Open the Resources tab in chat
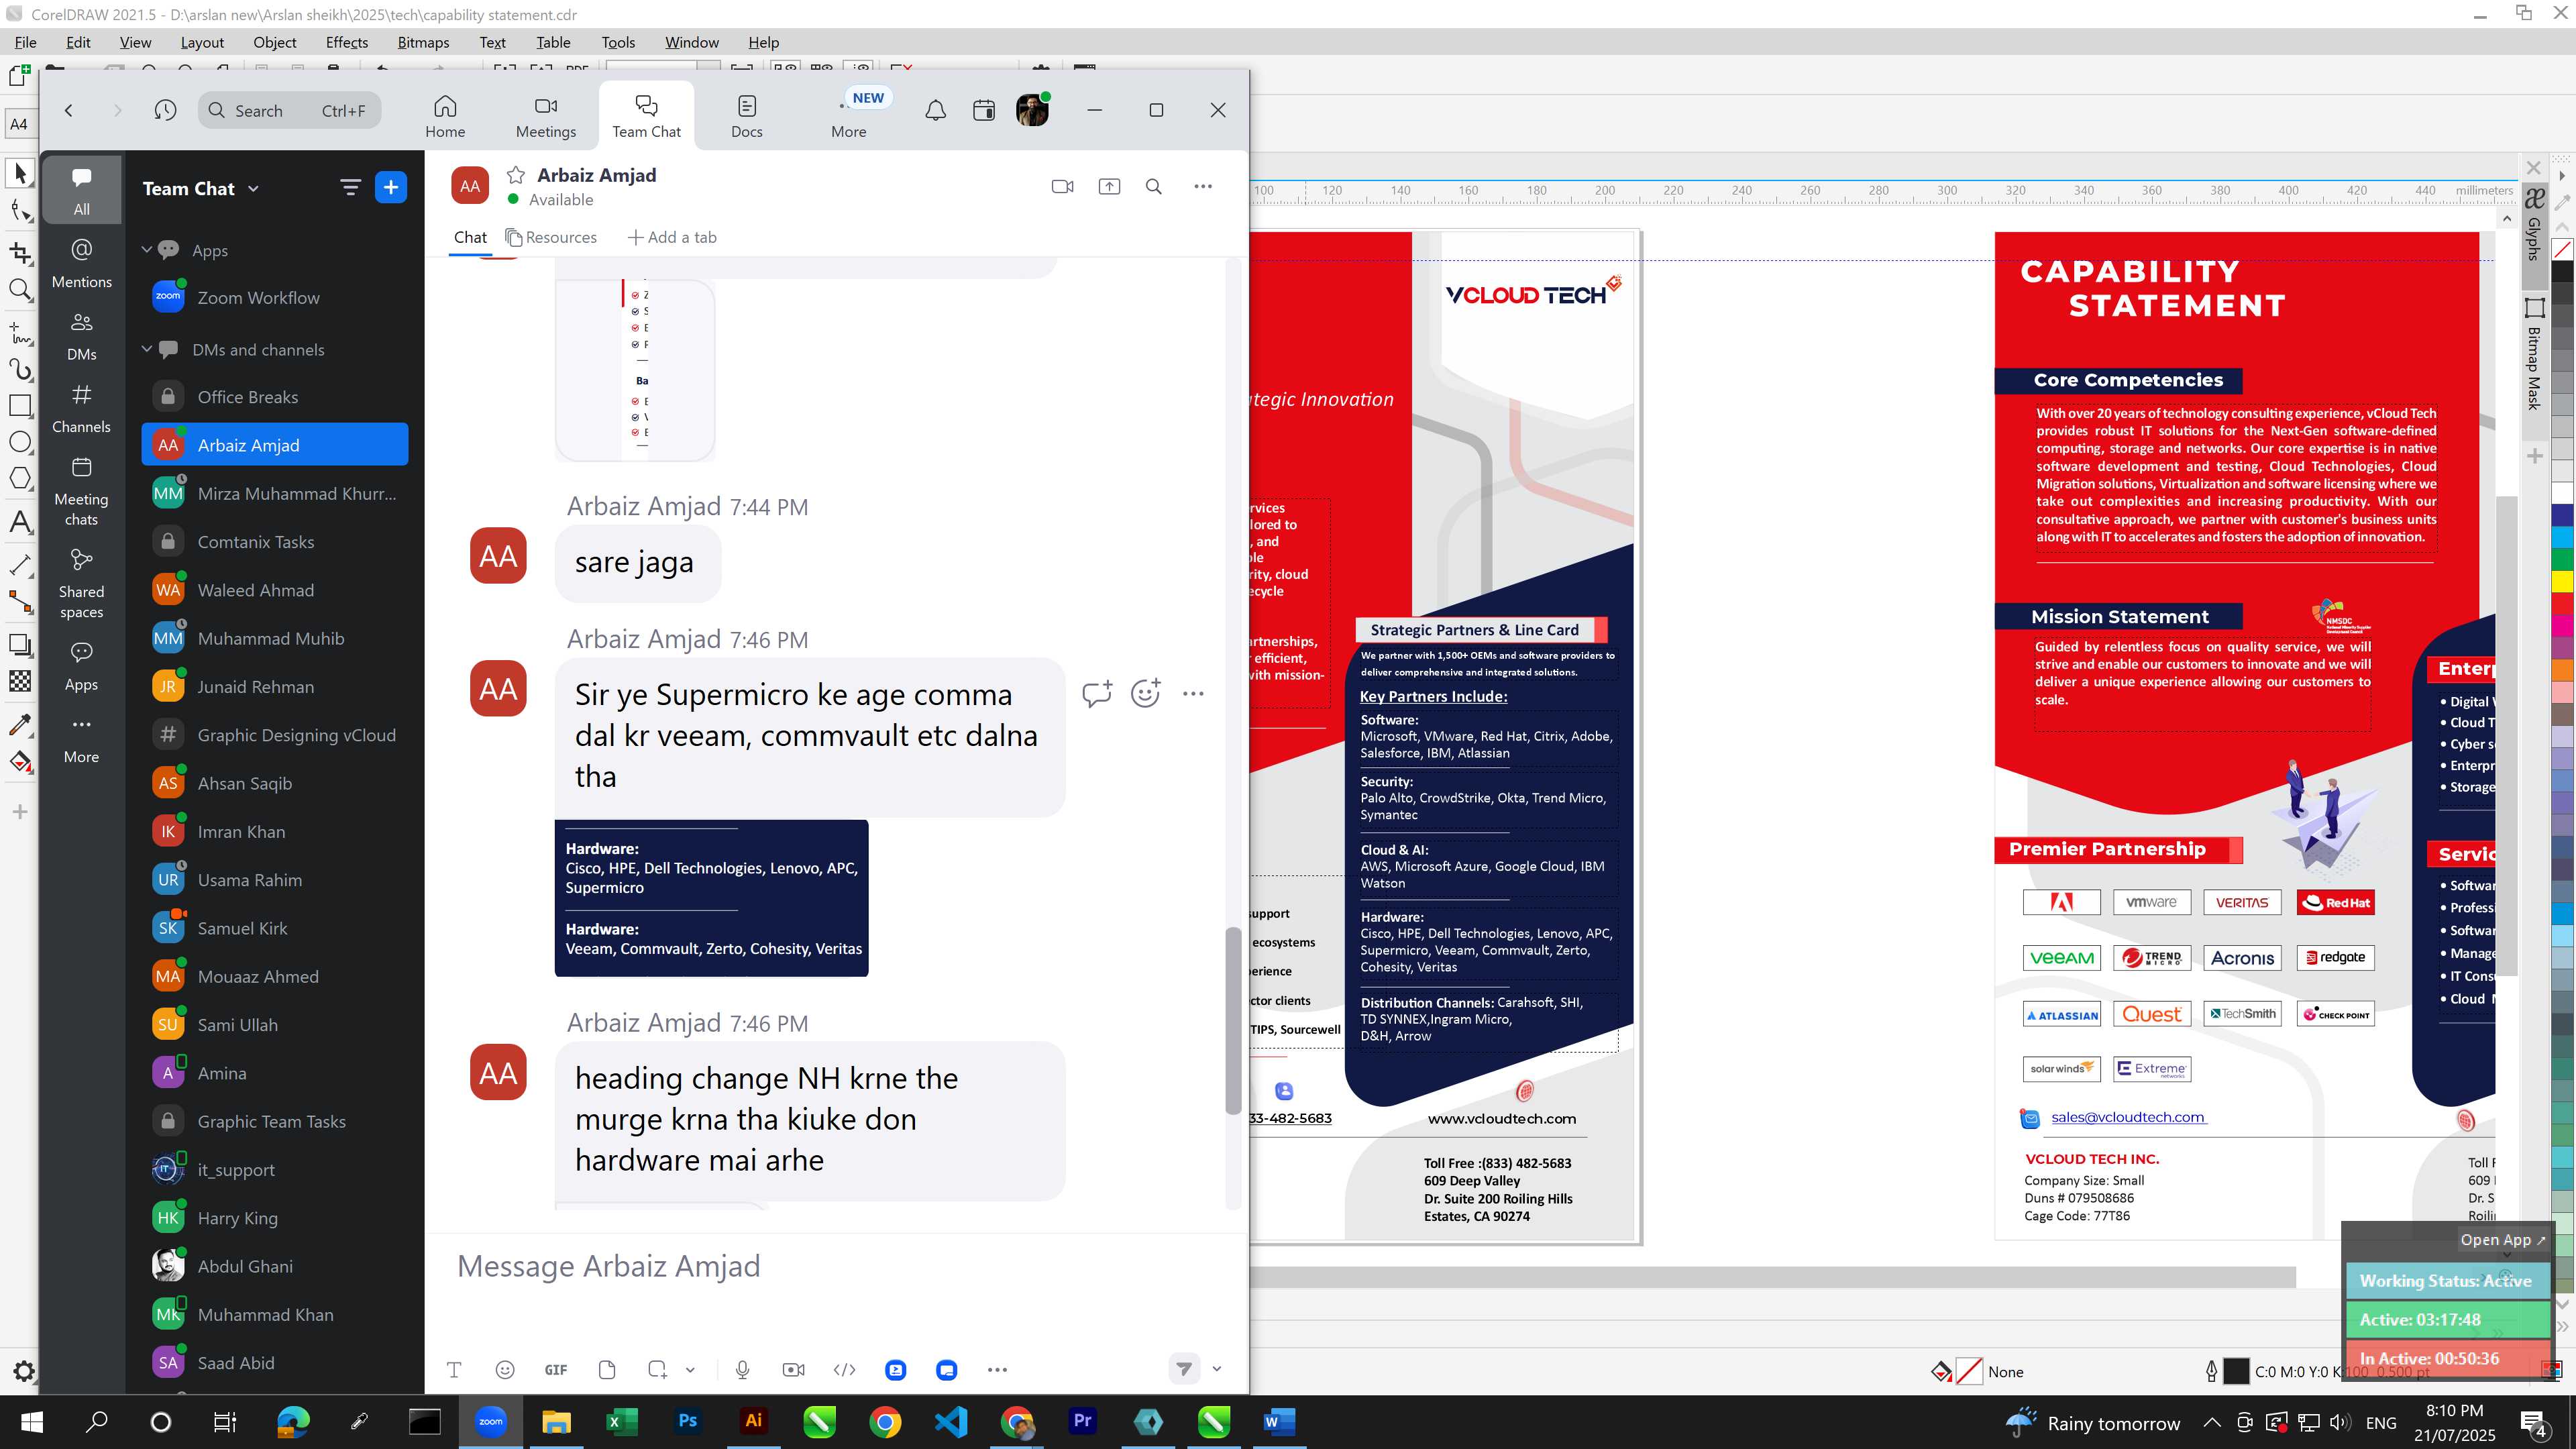Viewport: 2576px width, 1449px height. (x=551, y=237)
